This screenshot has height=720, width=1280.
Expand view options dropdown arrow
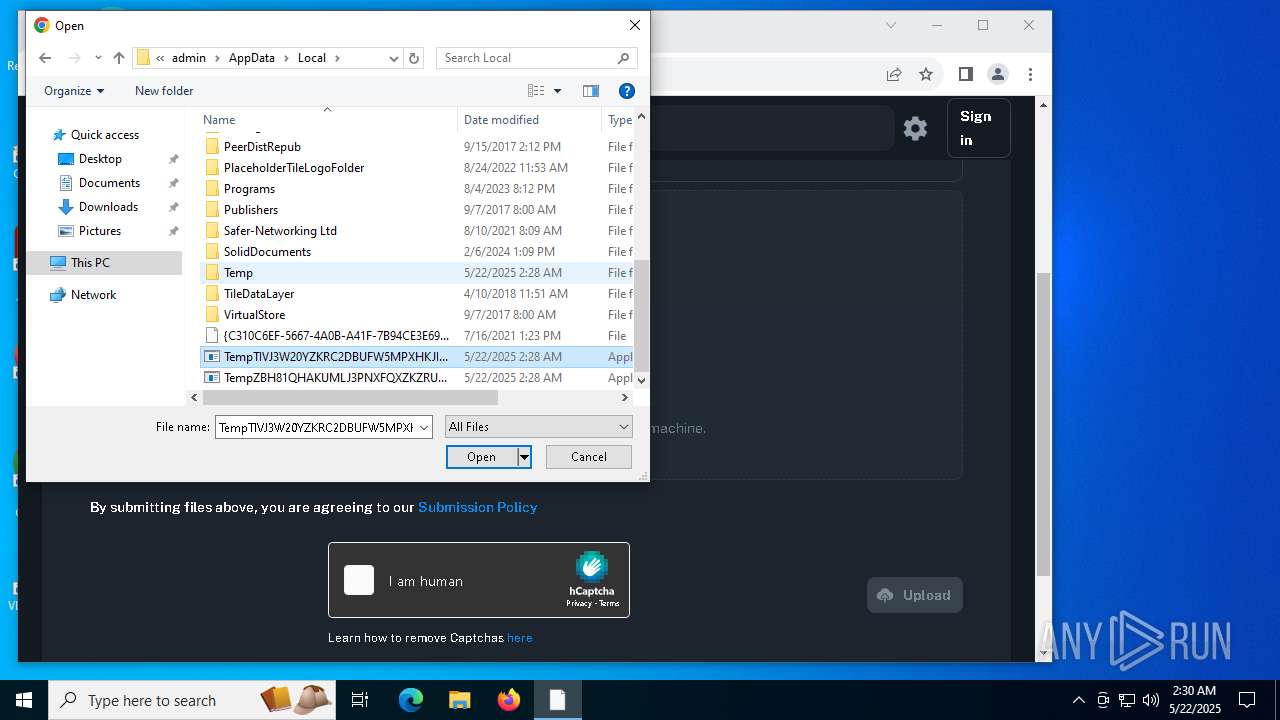(x=557, y=91)
